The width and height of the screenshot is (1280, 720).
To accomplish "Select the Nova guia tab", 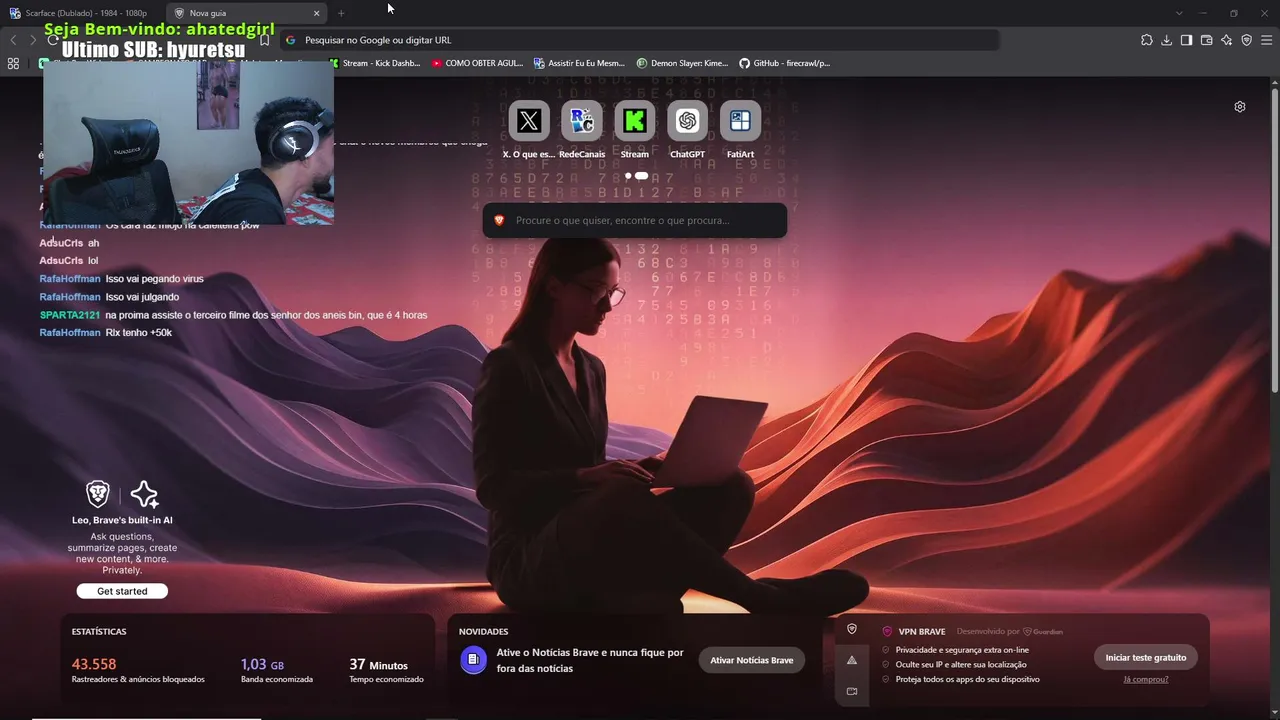I will (246, 13).
